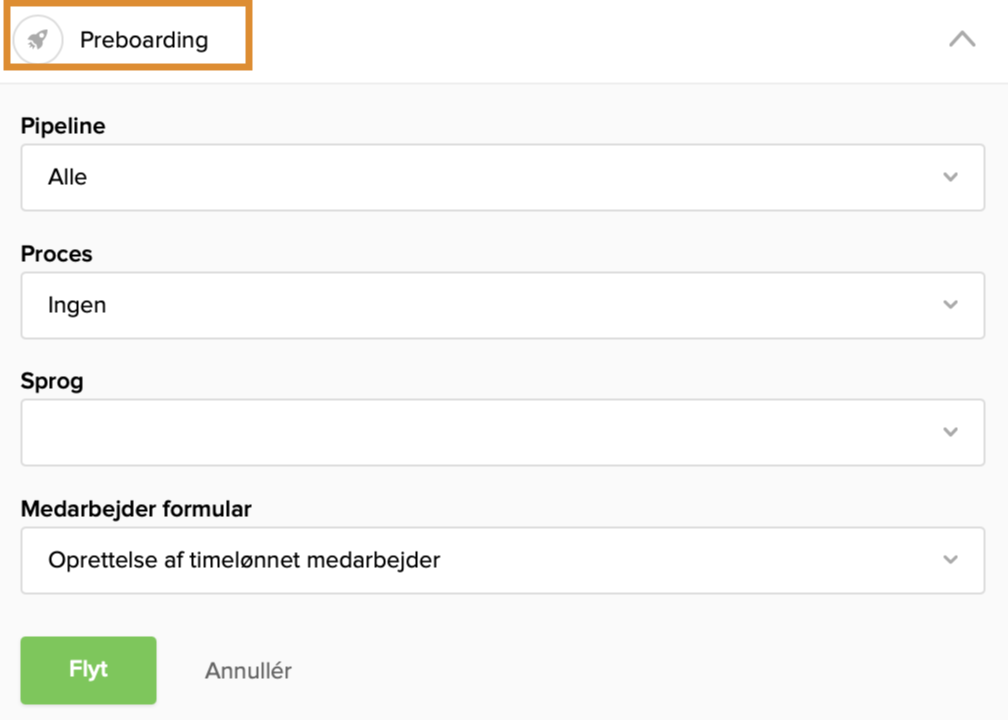This screenshot has height=720, width=1008.
Task: Select the Preboarding header title
Action: [x=144, y=40]
